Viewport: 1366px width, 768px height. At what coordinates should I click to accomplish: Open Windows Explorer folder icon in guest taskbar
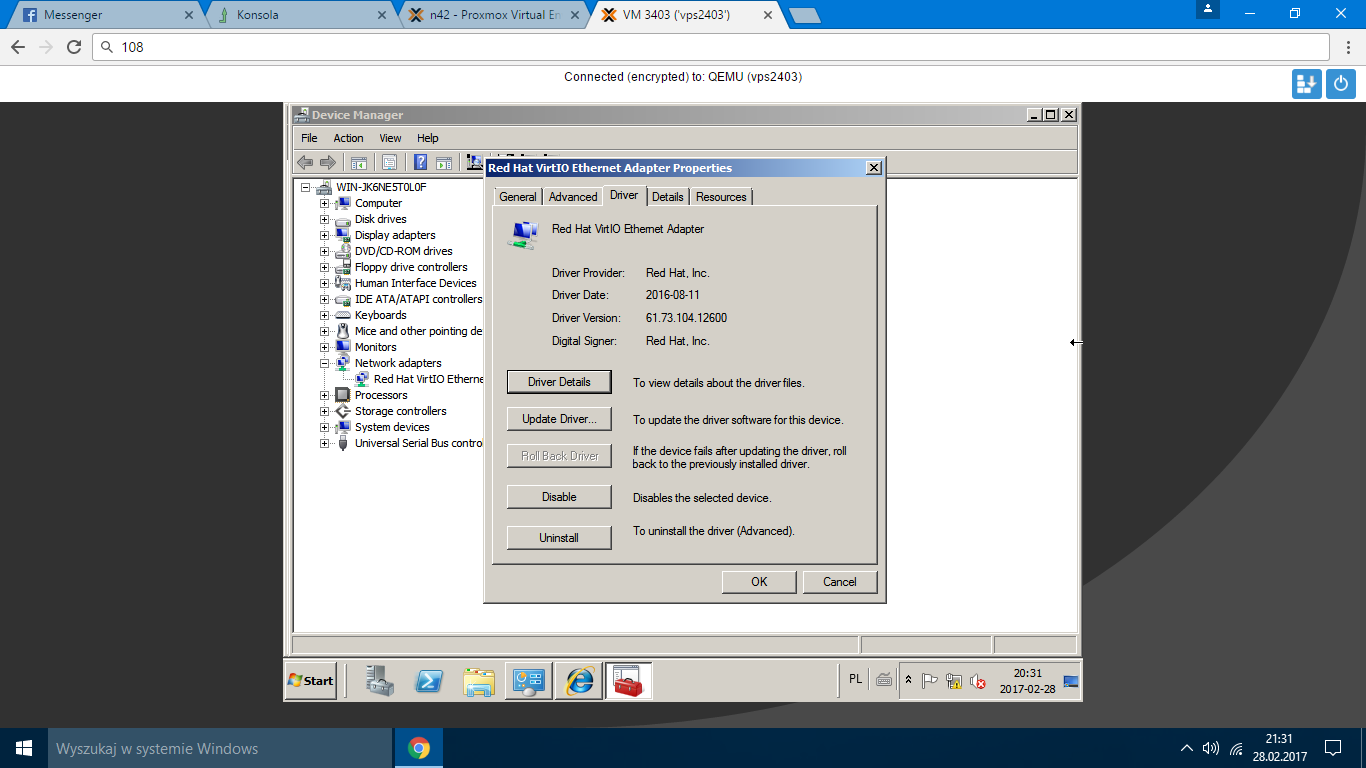point(479,681)
